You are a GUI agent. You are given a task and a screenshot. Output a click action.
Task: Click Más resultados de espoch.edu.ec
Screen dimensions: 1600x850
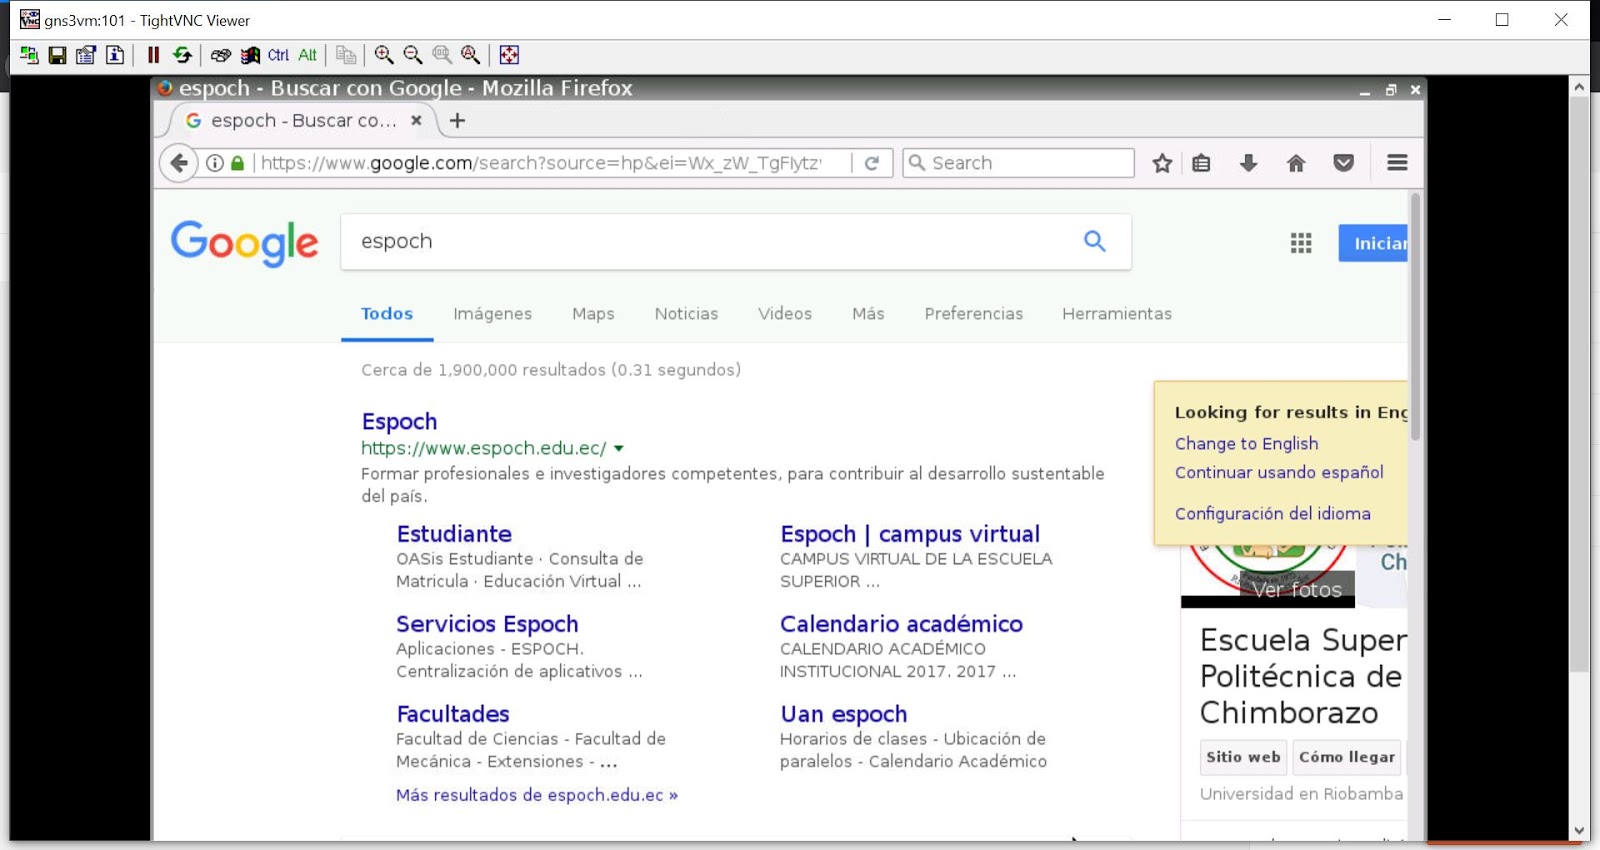[x=537, y=795]
